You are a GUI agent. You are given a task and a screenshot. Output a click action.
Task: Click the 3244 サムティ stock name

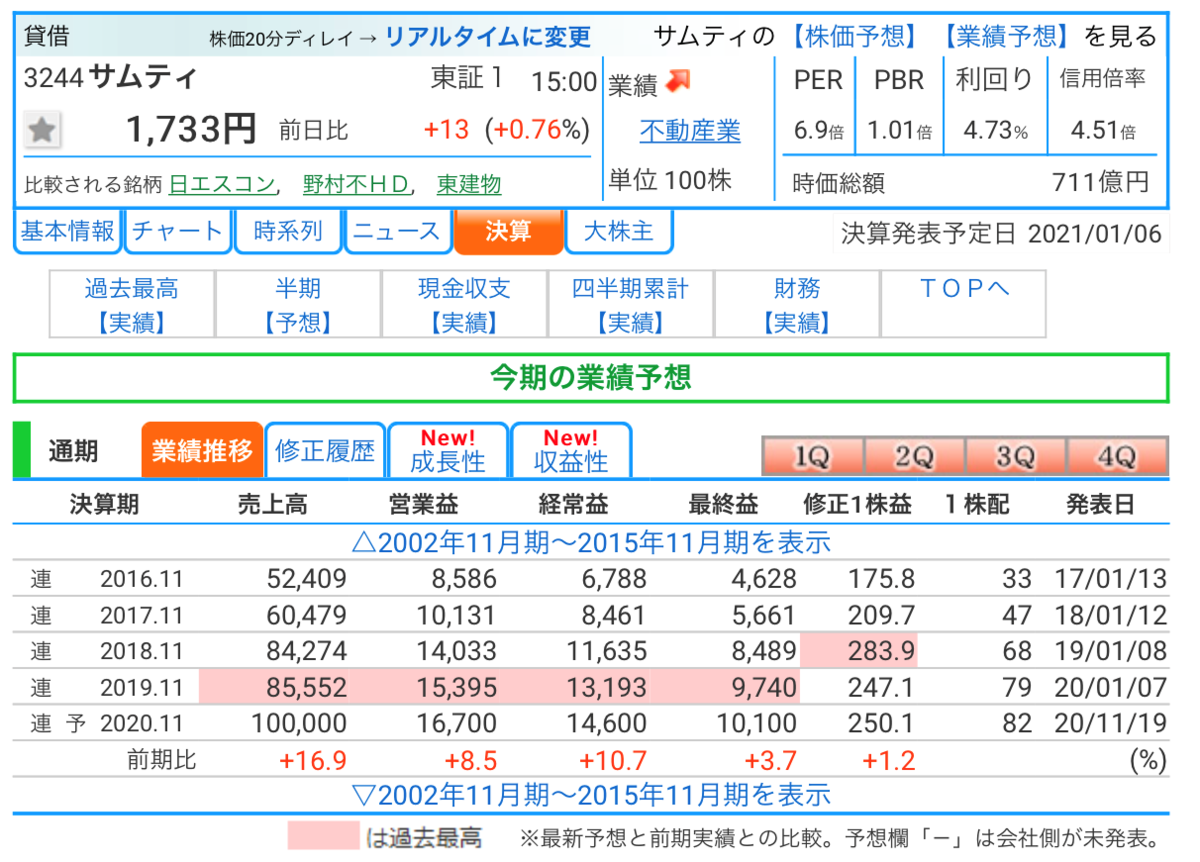(x=111, y=77)
